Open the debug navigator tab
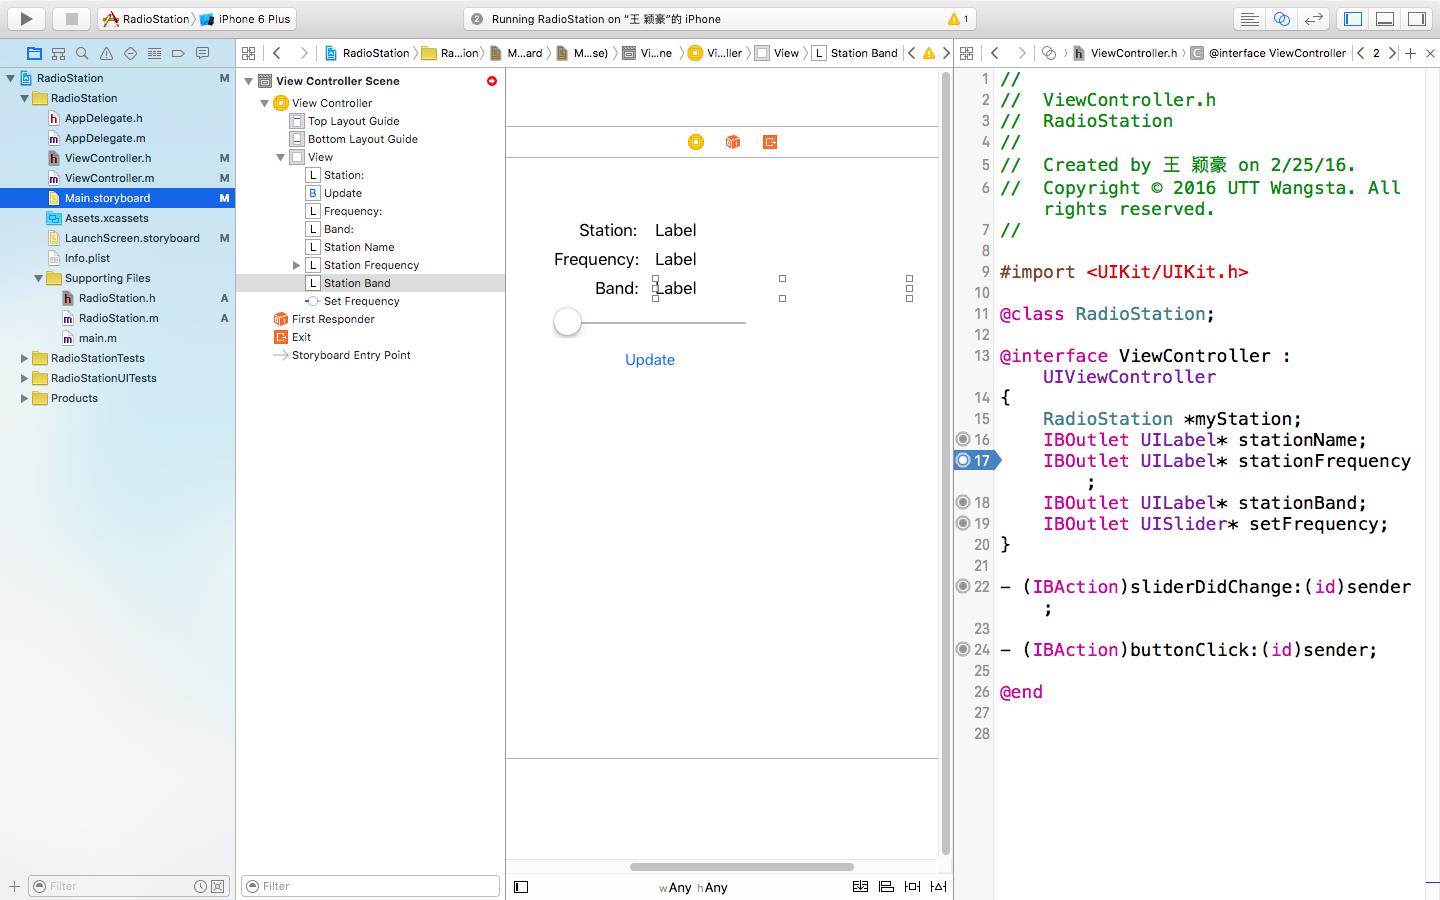Viewport: 1440px width, 900px height. point(154,53)
